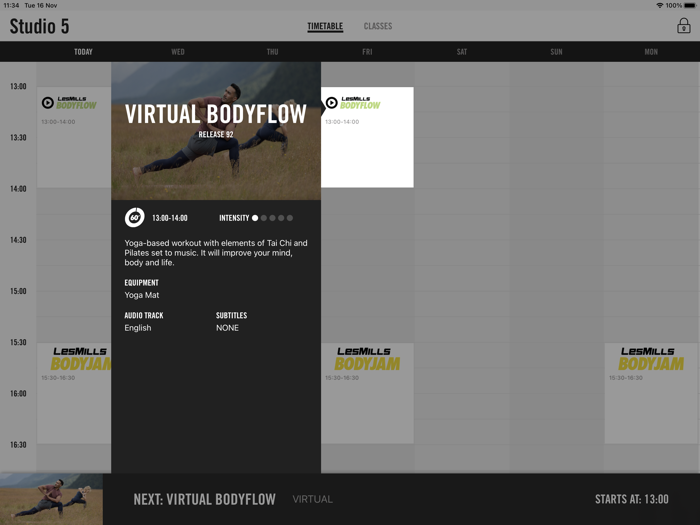The image size is (700, 525).
Task: Tap the VIRTUAL label in bottom bar
Action: click(x=312, y=499)
